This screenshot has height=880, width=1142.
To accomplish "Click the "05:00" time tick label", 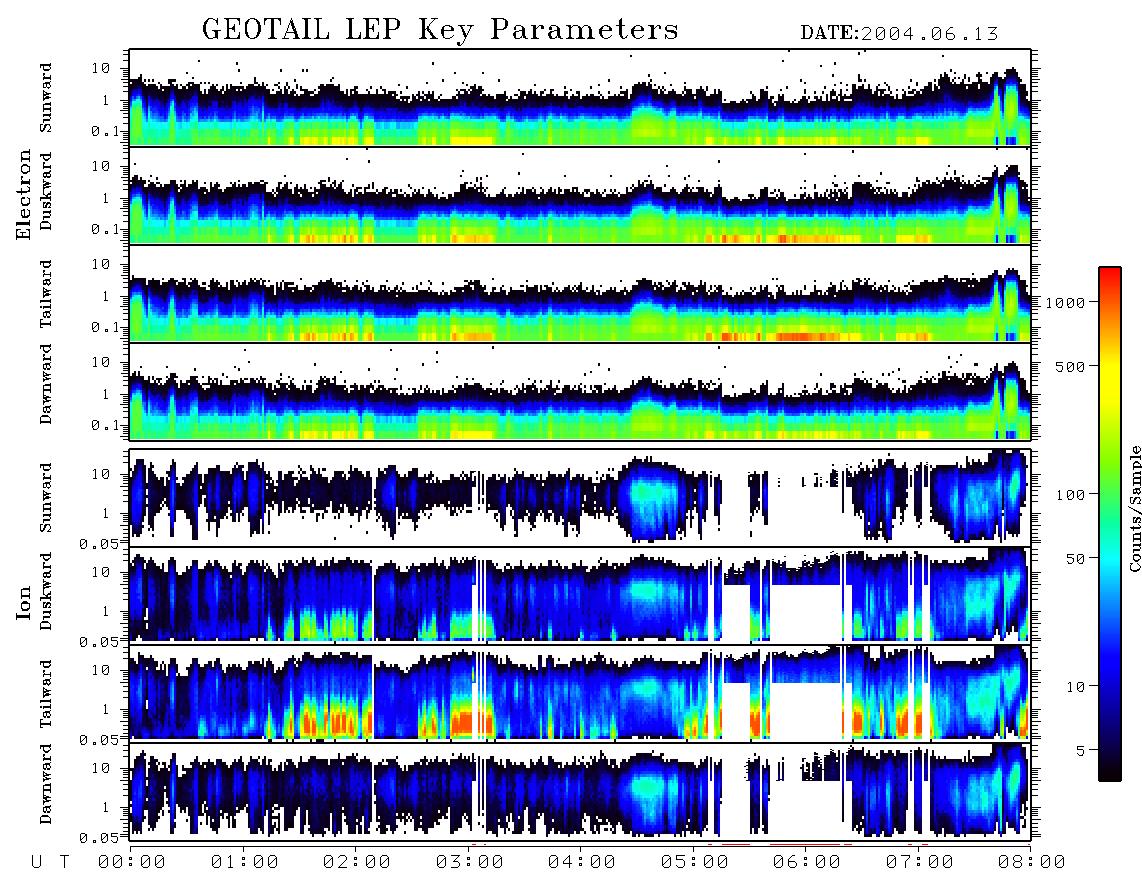I will pyautogui.click(x=695, y=862).
